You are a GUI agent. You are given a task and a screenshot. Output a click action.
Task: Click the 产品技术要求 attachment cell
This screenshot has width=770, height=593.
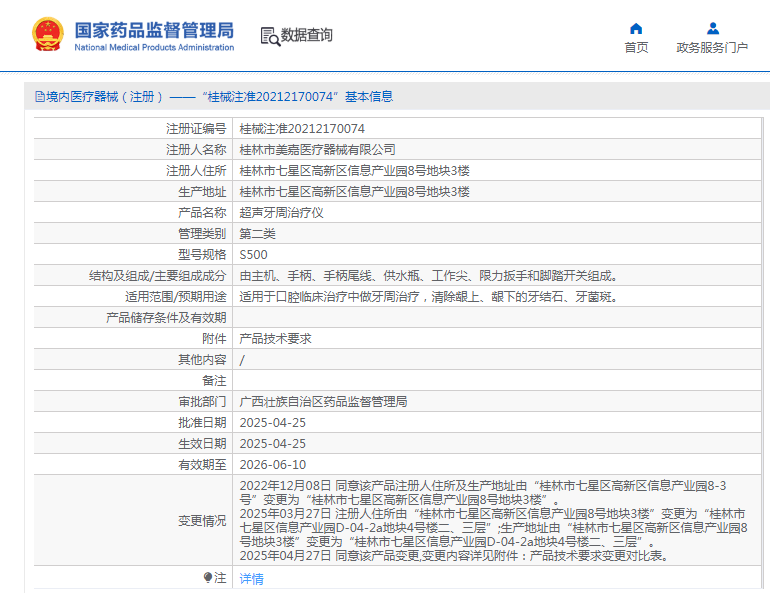coord(275,339)
